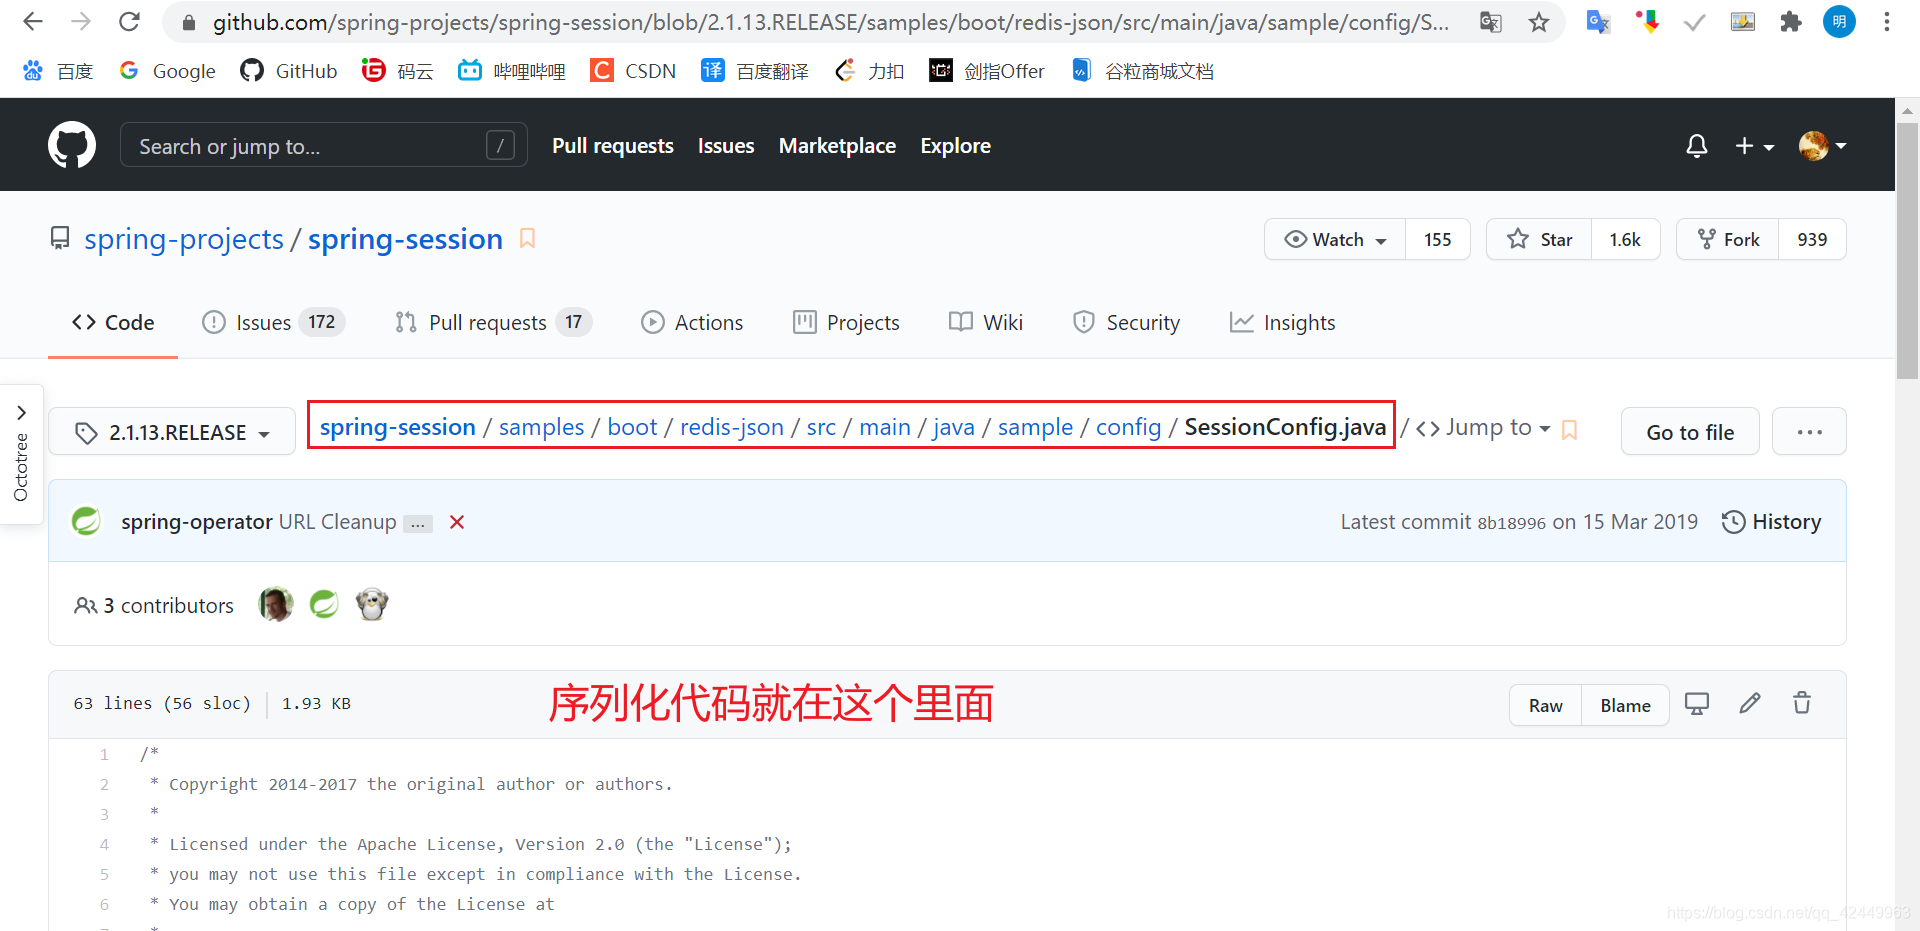Open the 3 contributors list

154,605
